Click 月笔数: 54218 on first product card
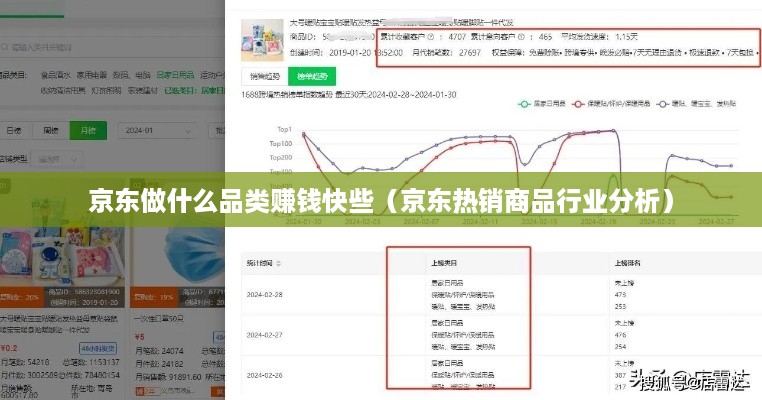 [25, 363]
